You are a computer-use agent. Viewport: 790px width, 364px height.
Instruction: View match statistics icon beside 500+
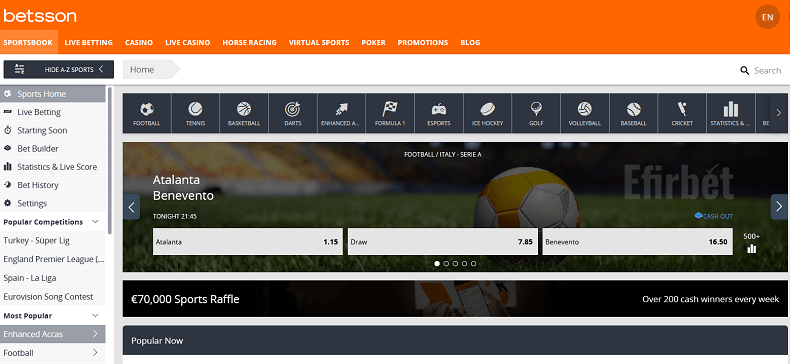(752, 249)
